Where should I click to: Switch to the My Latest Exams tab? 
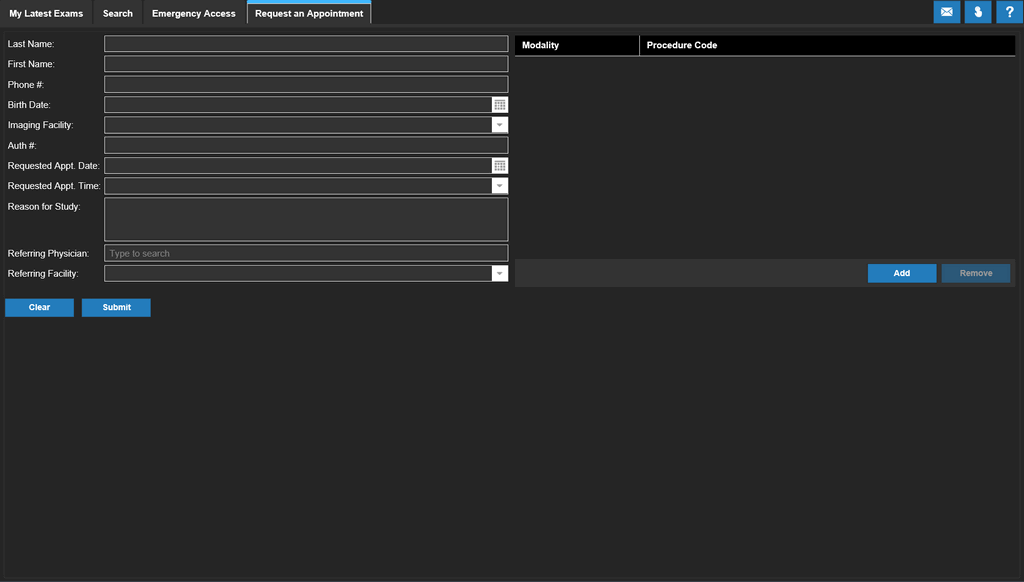coord(46,13)
